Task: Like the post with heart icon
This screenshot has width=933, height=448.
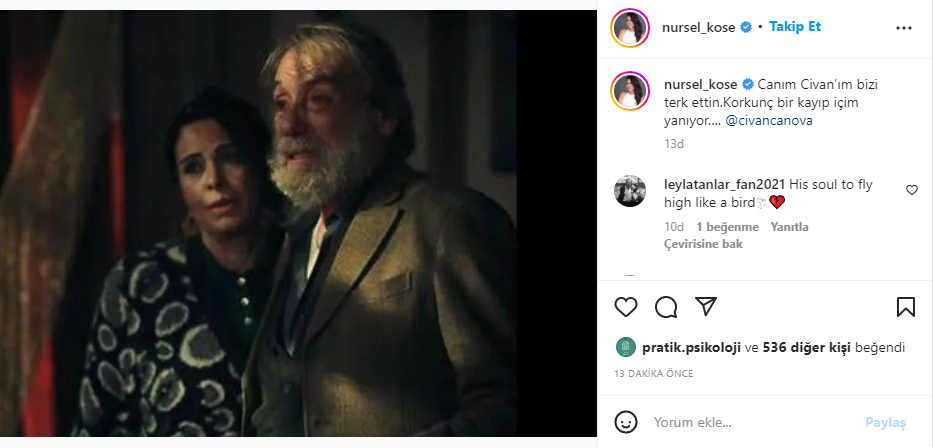Action: (x=625, y=307)
